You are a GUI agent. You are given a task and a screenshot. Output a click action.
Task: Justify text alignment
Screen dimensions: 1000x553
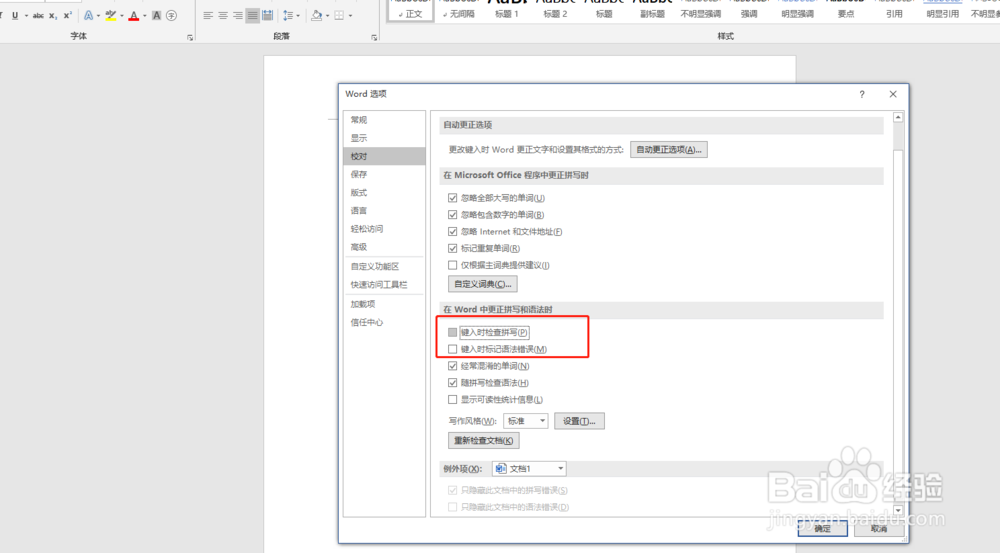tap(253, 15)
